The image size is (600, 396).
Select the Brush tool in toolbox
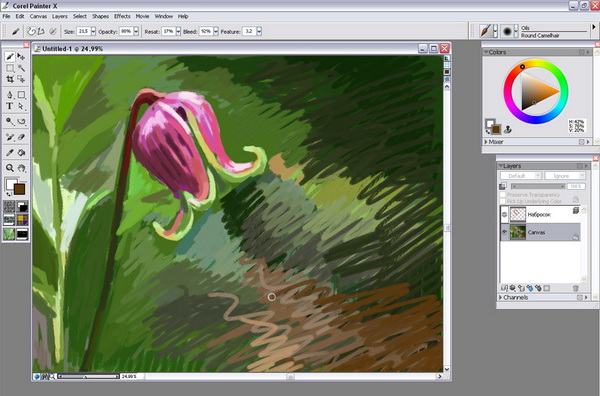pos(10,57)
